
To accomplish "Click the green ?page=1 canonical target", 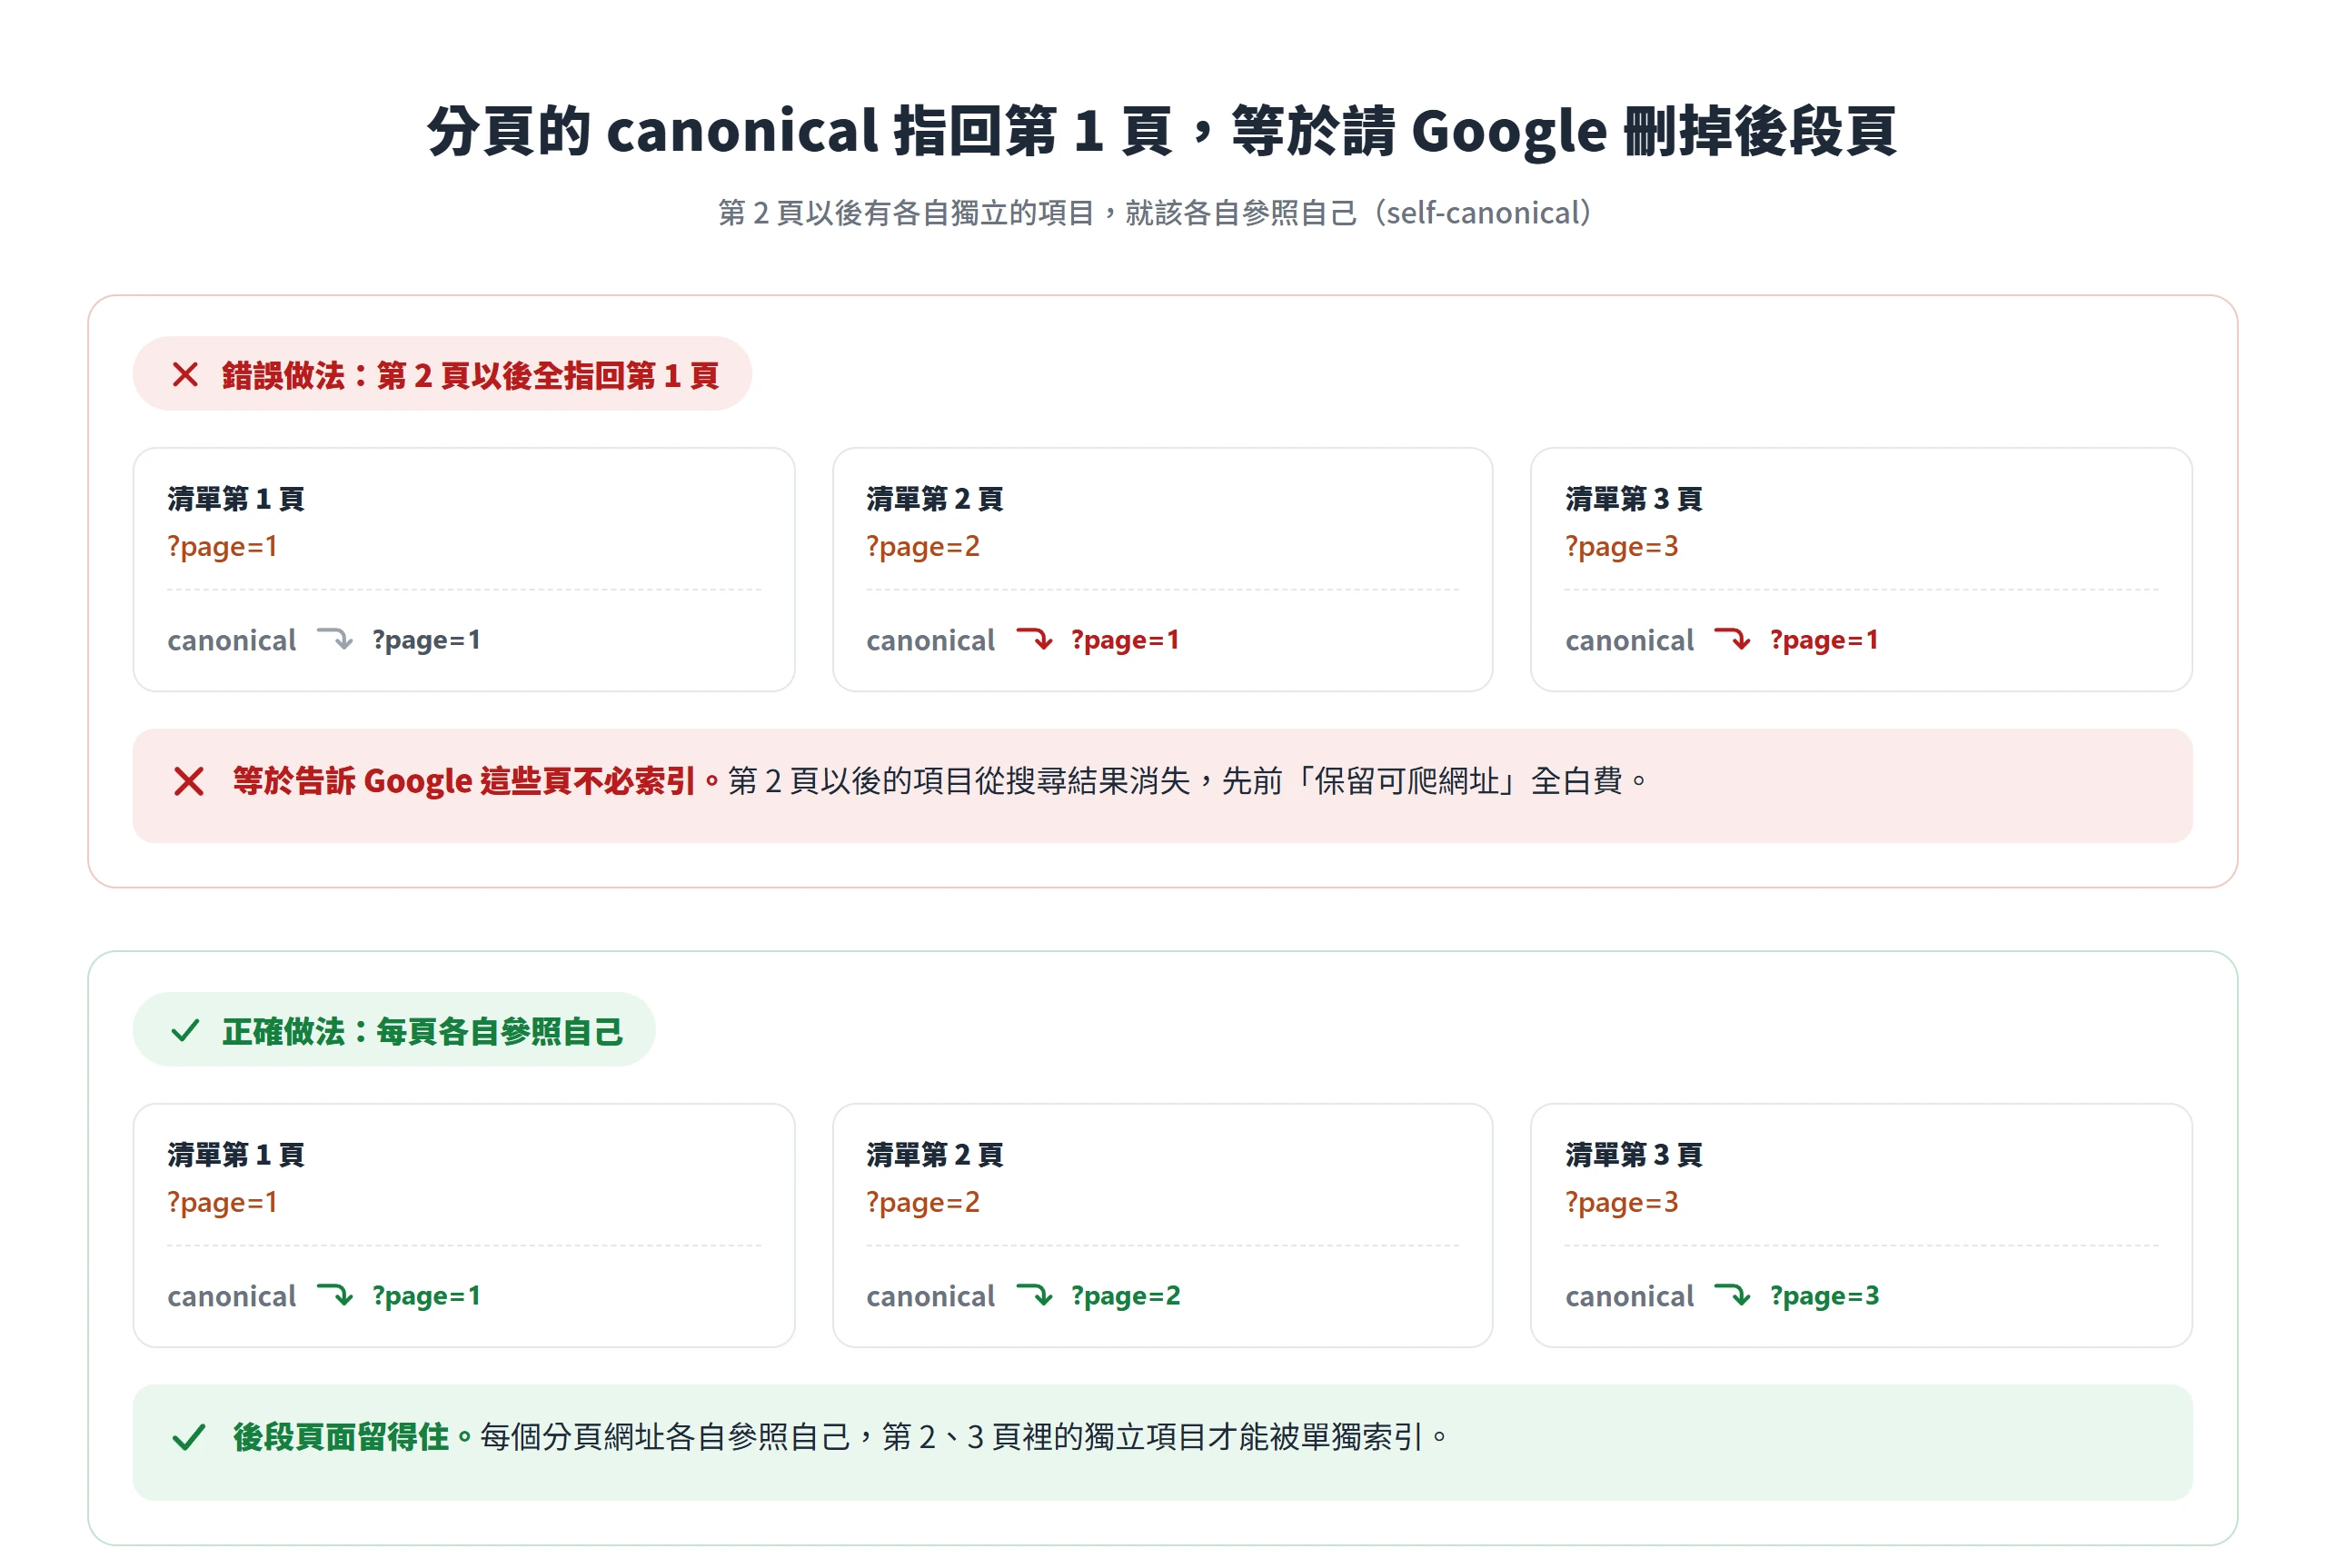I will (426, 1296).
